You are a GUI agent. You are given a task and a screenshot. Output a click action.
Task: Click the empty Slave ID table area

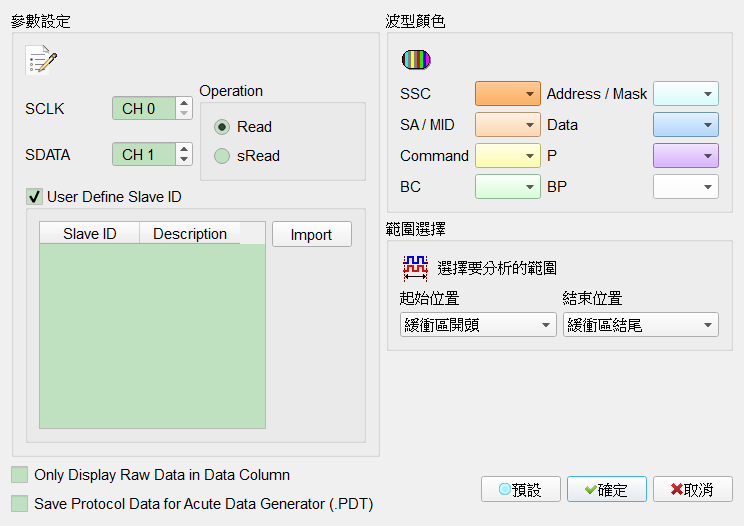point(152,336)
